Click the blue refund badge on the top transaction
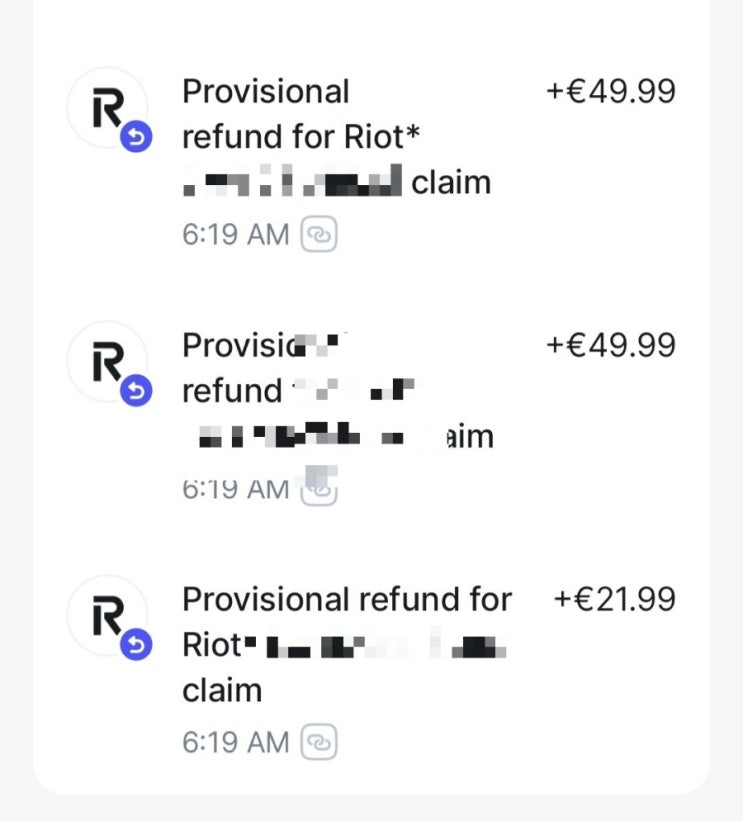Viewport: 743px width, 821px height. pyautogui.click(x=135, y=140)
